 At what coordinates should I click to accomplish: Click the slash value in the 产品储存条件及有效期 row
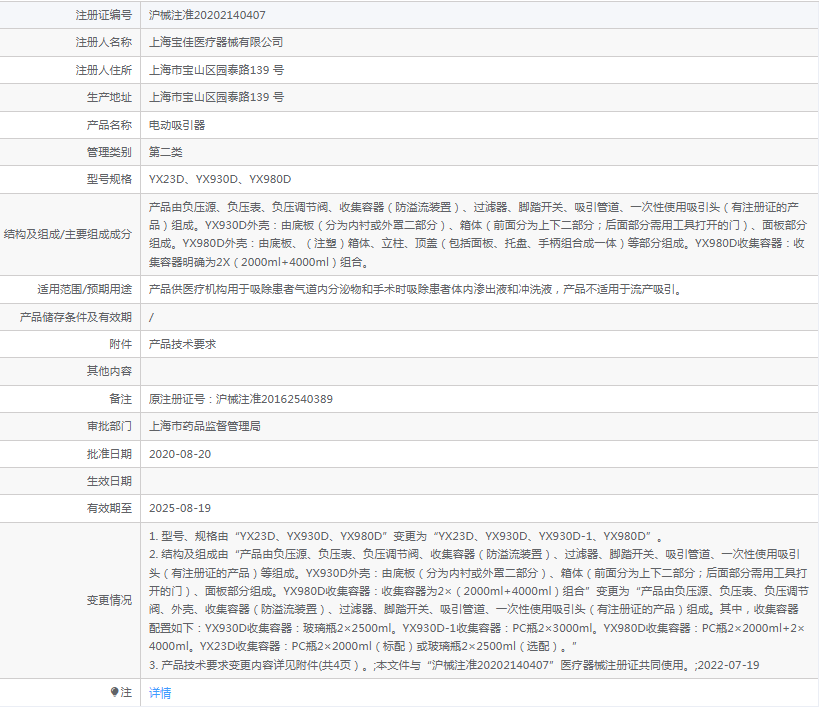click(x=151, y=317)
